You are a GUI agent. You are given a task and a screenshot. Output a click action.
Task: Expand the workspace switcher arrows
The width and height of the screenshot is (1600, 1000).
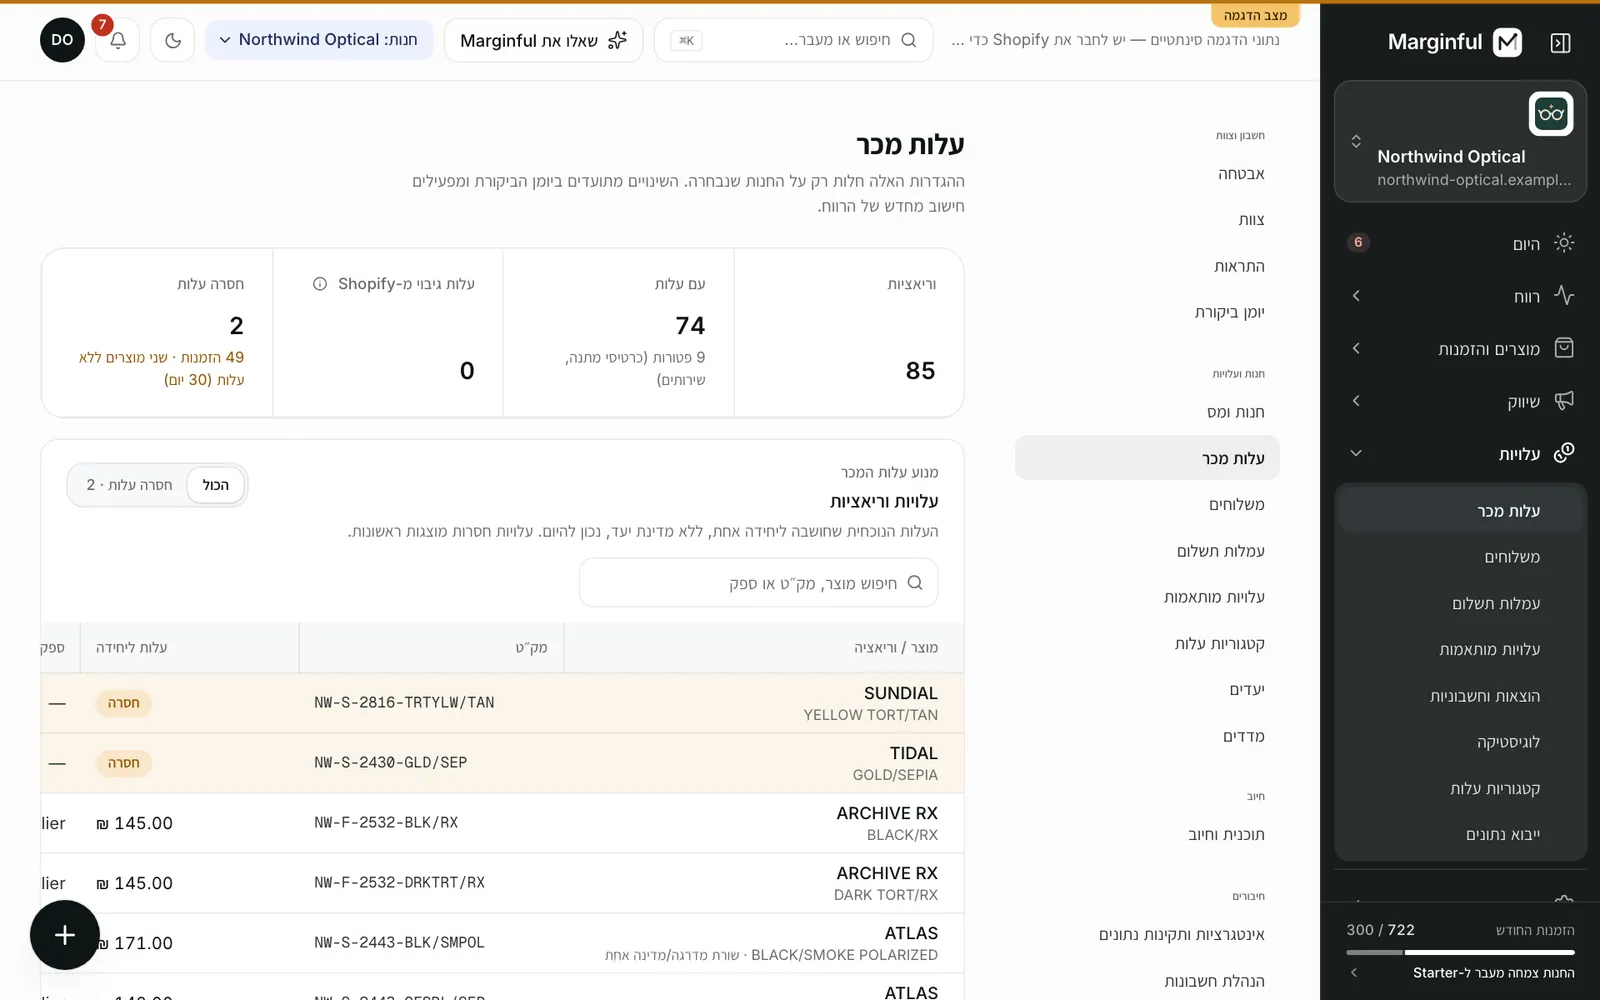click(1356, 141)
